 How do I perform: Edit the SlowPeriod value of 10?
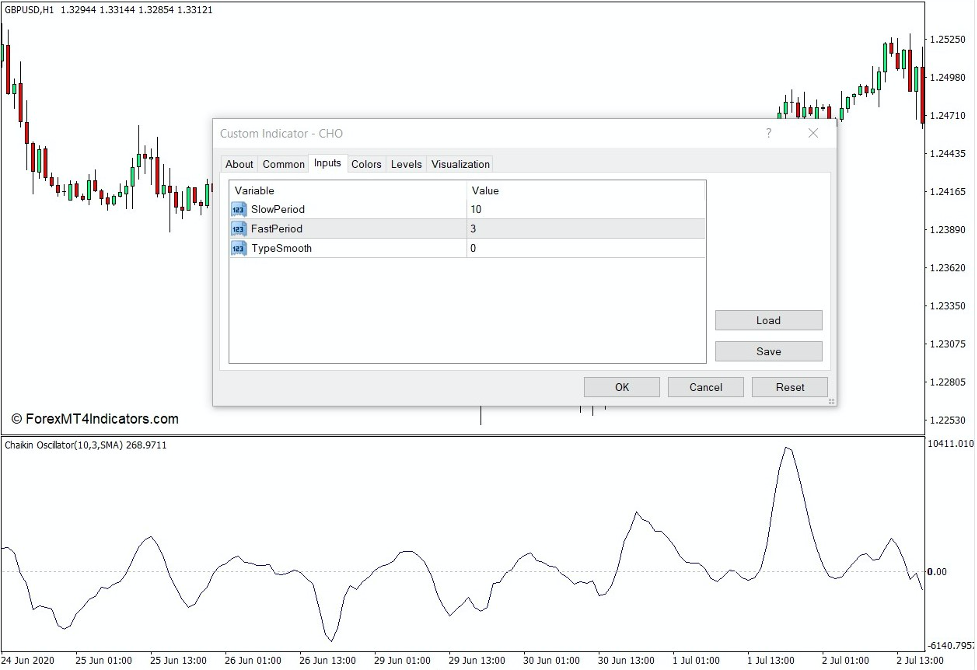[520, 209]
